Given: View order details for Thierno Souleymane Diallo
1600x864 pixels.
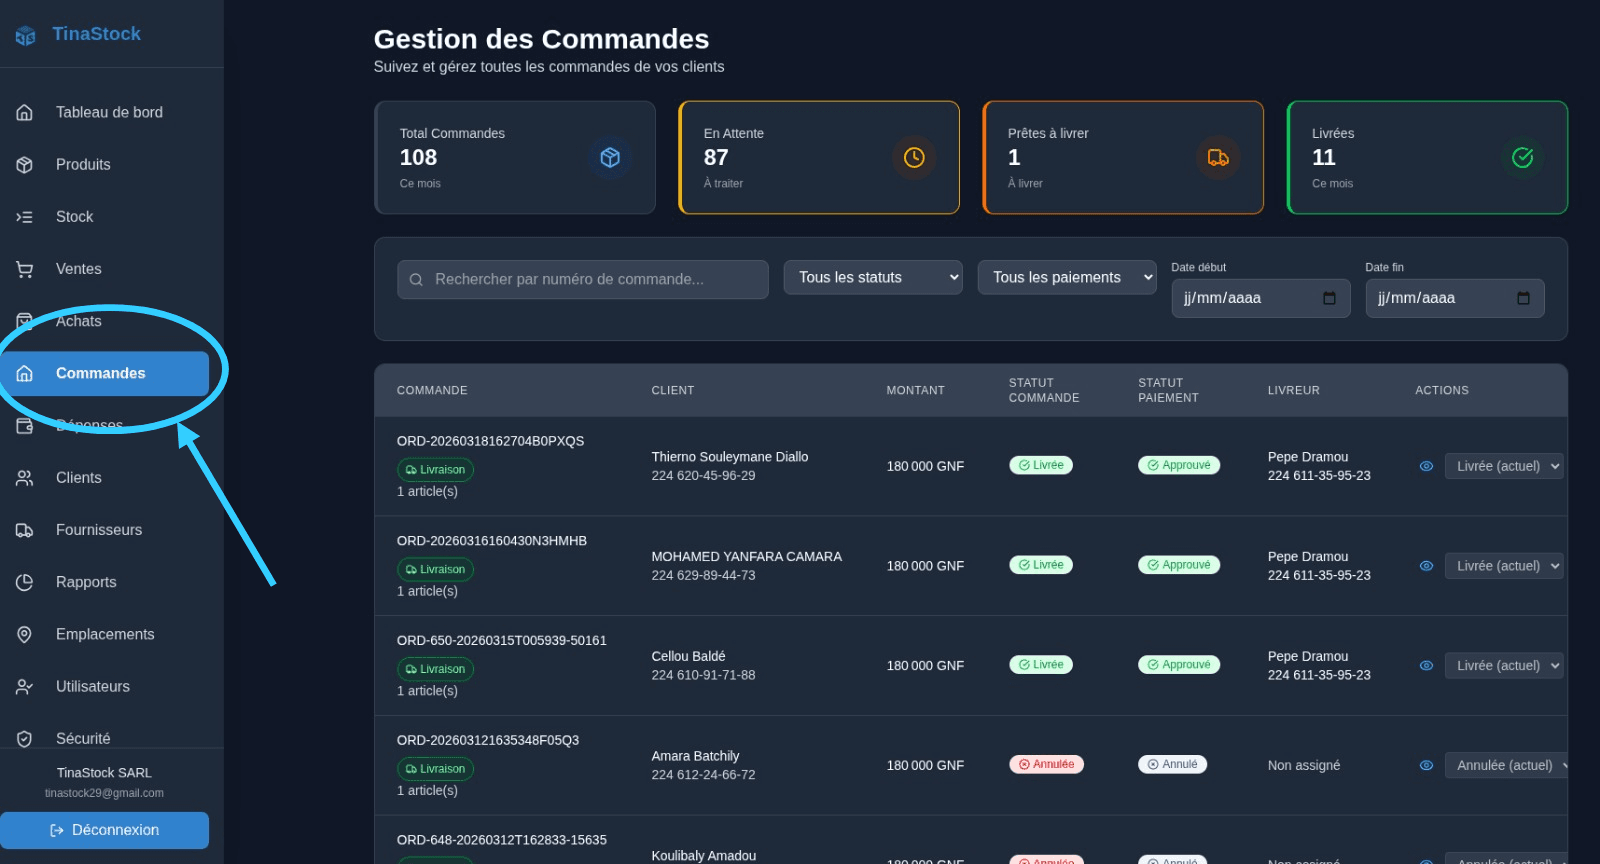Looking at the screenshot, I should (1426, 466).
